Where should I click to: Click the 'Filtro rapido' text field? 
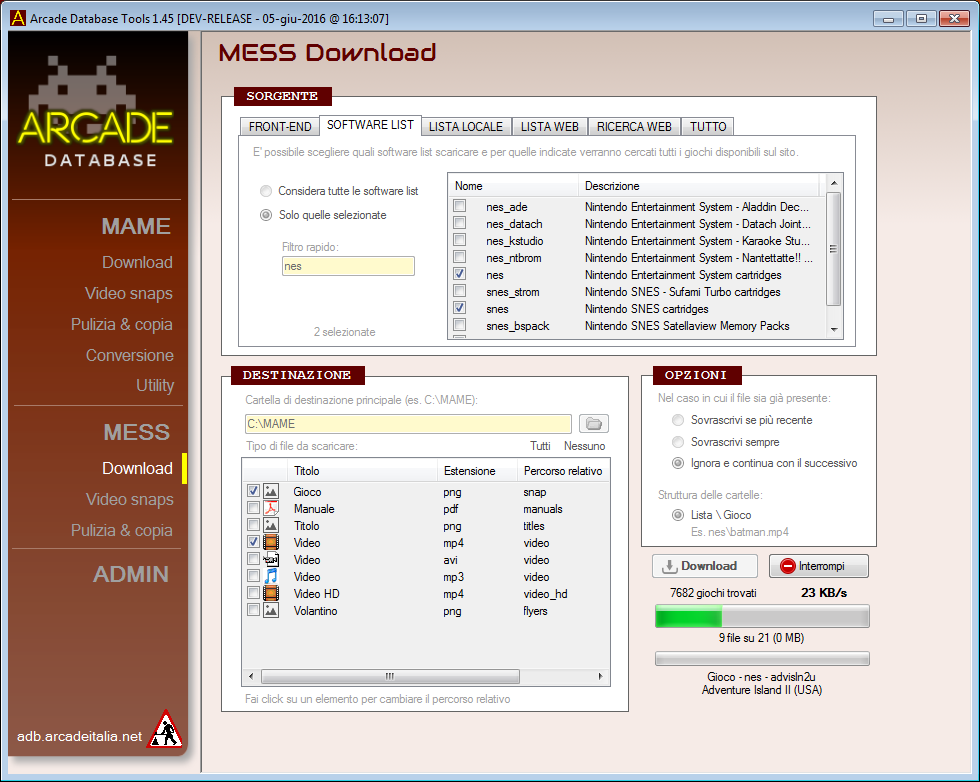(x=348, y=267)
